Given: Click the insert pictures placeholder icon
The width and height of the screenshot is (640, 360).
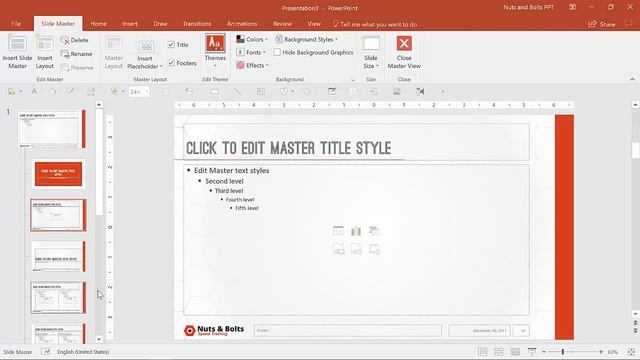Looking at the screenshot, I should 338,249.
